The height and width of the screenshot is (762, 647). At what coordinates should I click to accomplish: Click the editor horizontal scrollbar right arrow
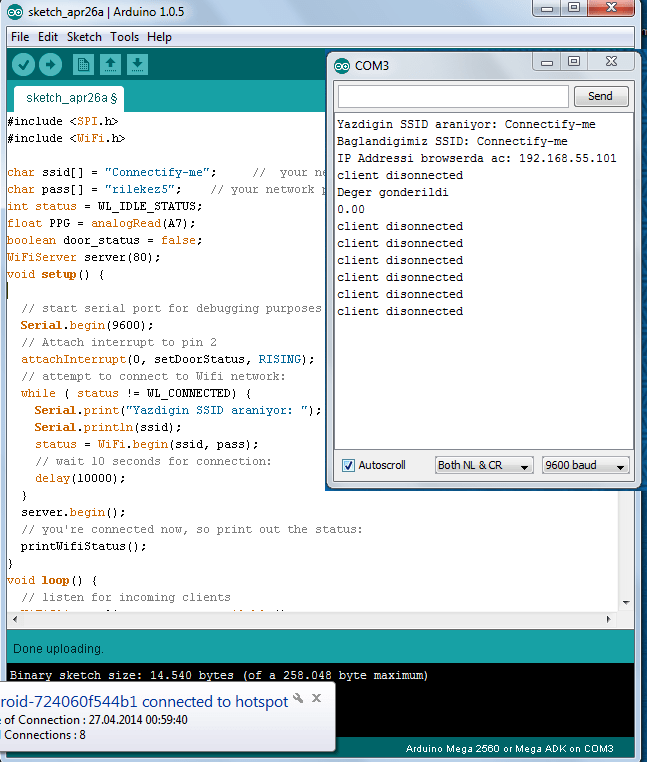pyautogui.click(x=608, y=620)
